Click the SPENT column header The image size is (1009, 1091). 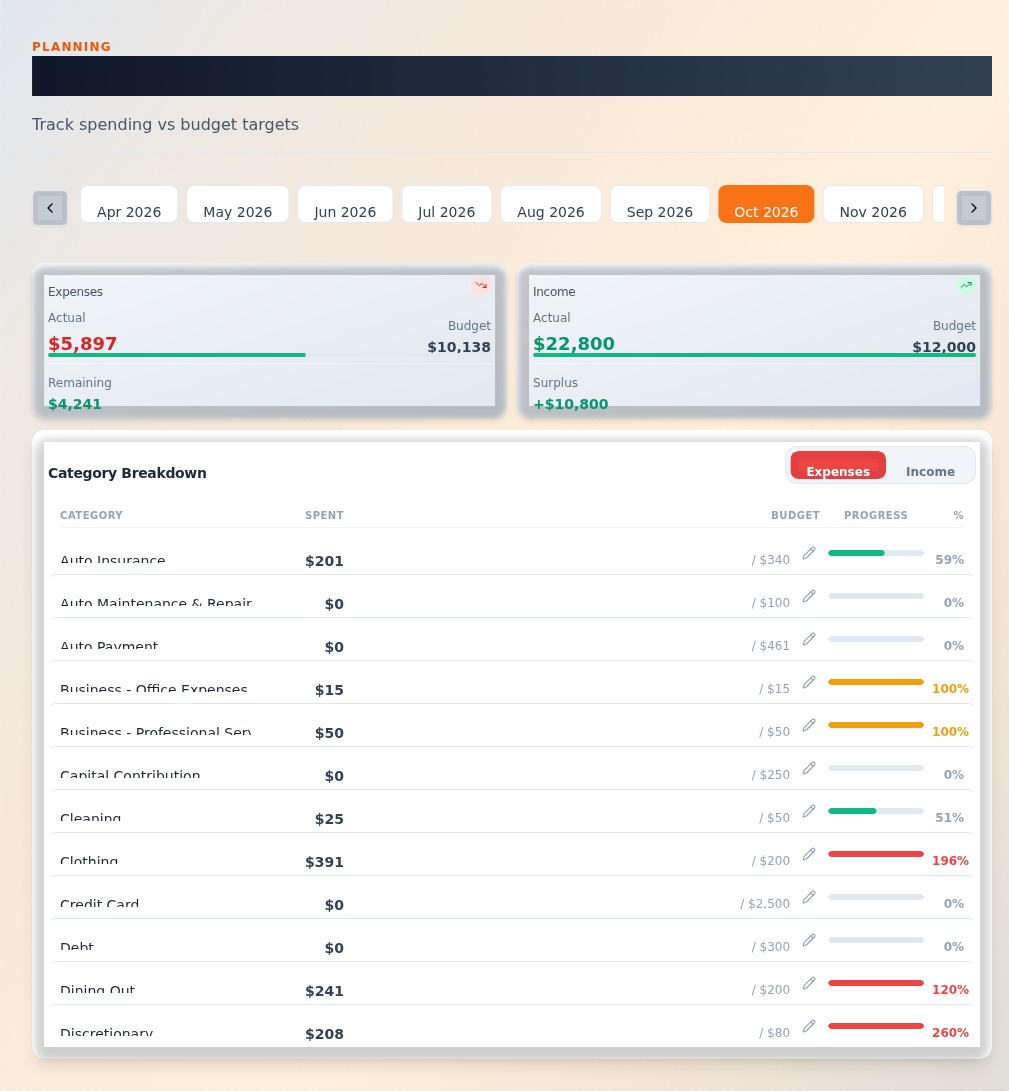point(324,515)
